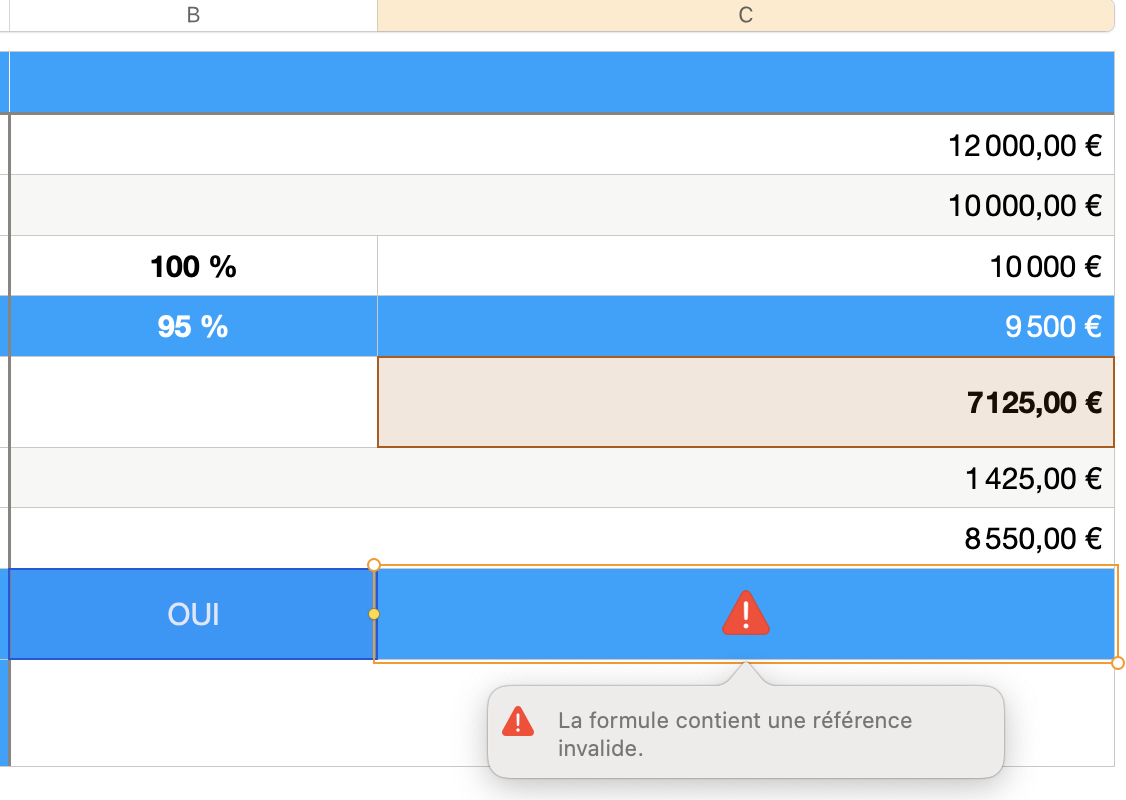Click the highlighted 7125,00 € cell
This screenshot has width=1126, height=800.
tap(745, 402)
